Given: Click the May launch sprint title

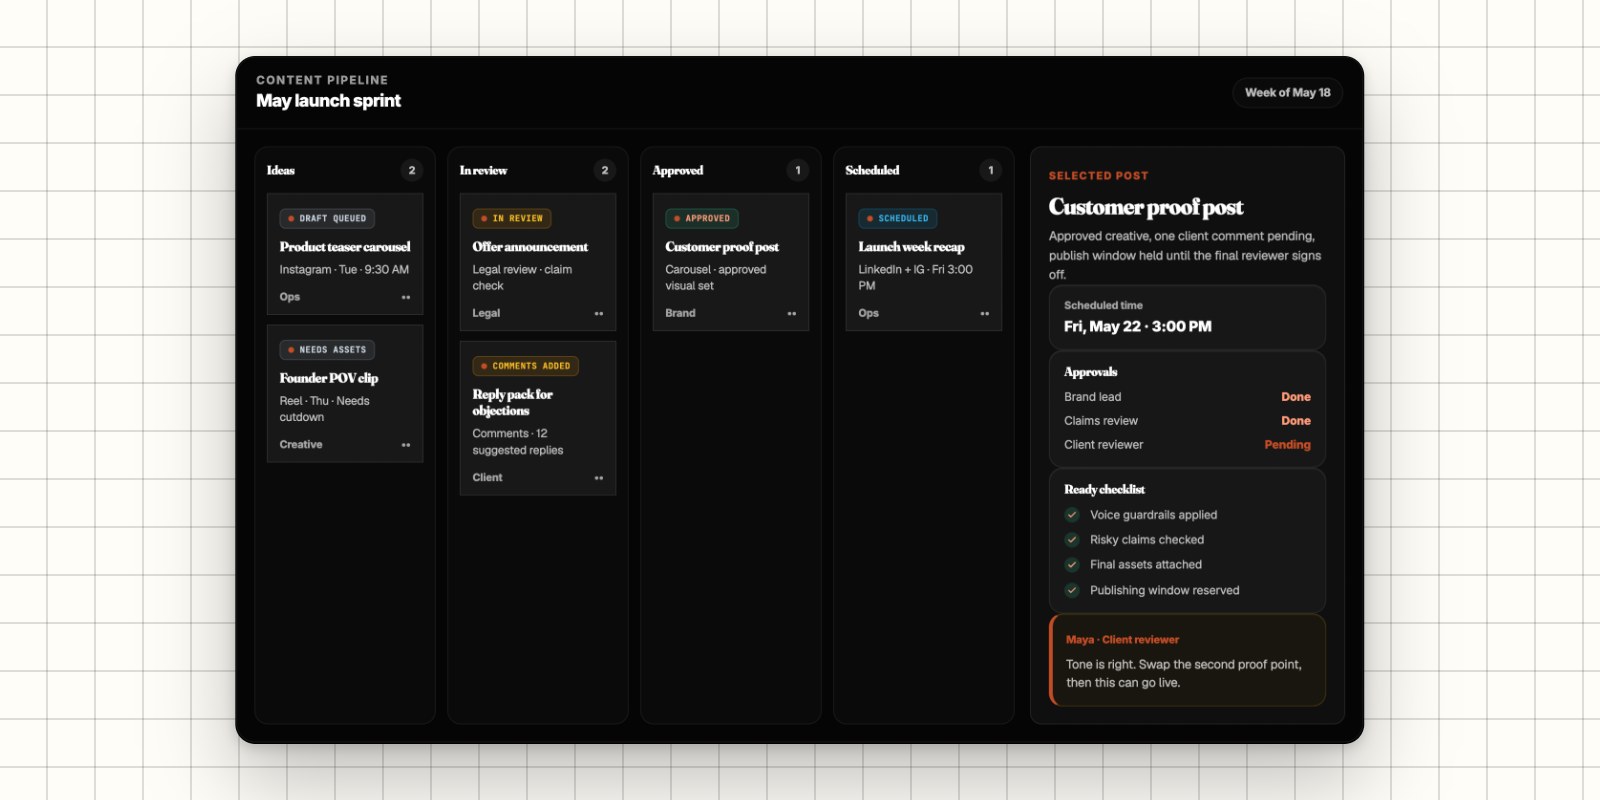Looking at the screenshot, I should [x=328, y=101].
